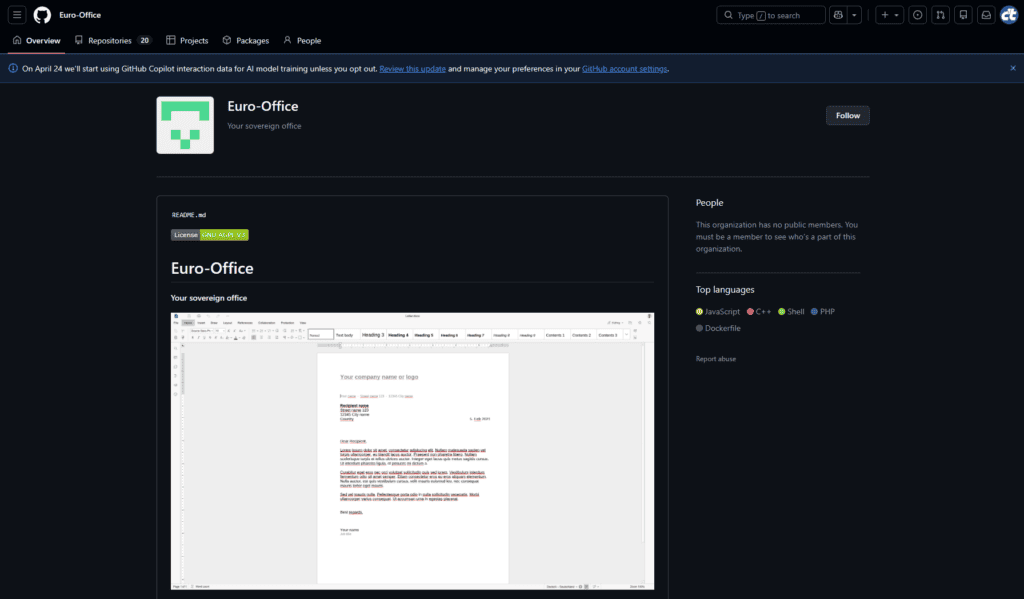Click the document editor screenshot in README
Image resolution: width=1024 pixels, height=599 pixels.
coord(412,450)
